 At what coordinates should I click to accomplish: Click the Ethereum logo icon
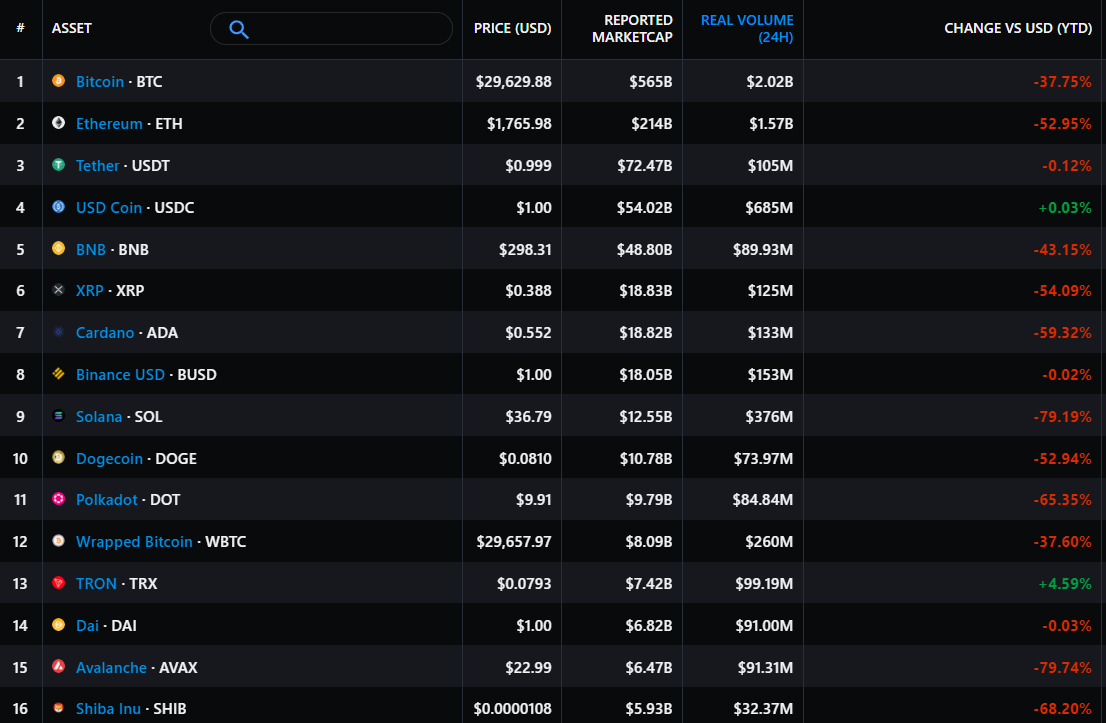pos(58,123)
